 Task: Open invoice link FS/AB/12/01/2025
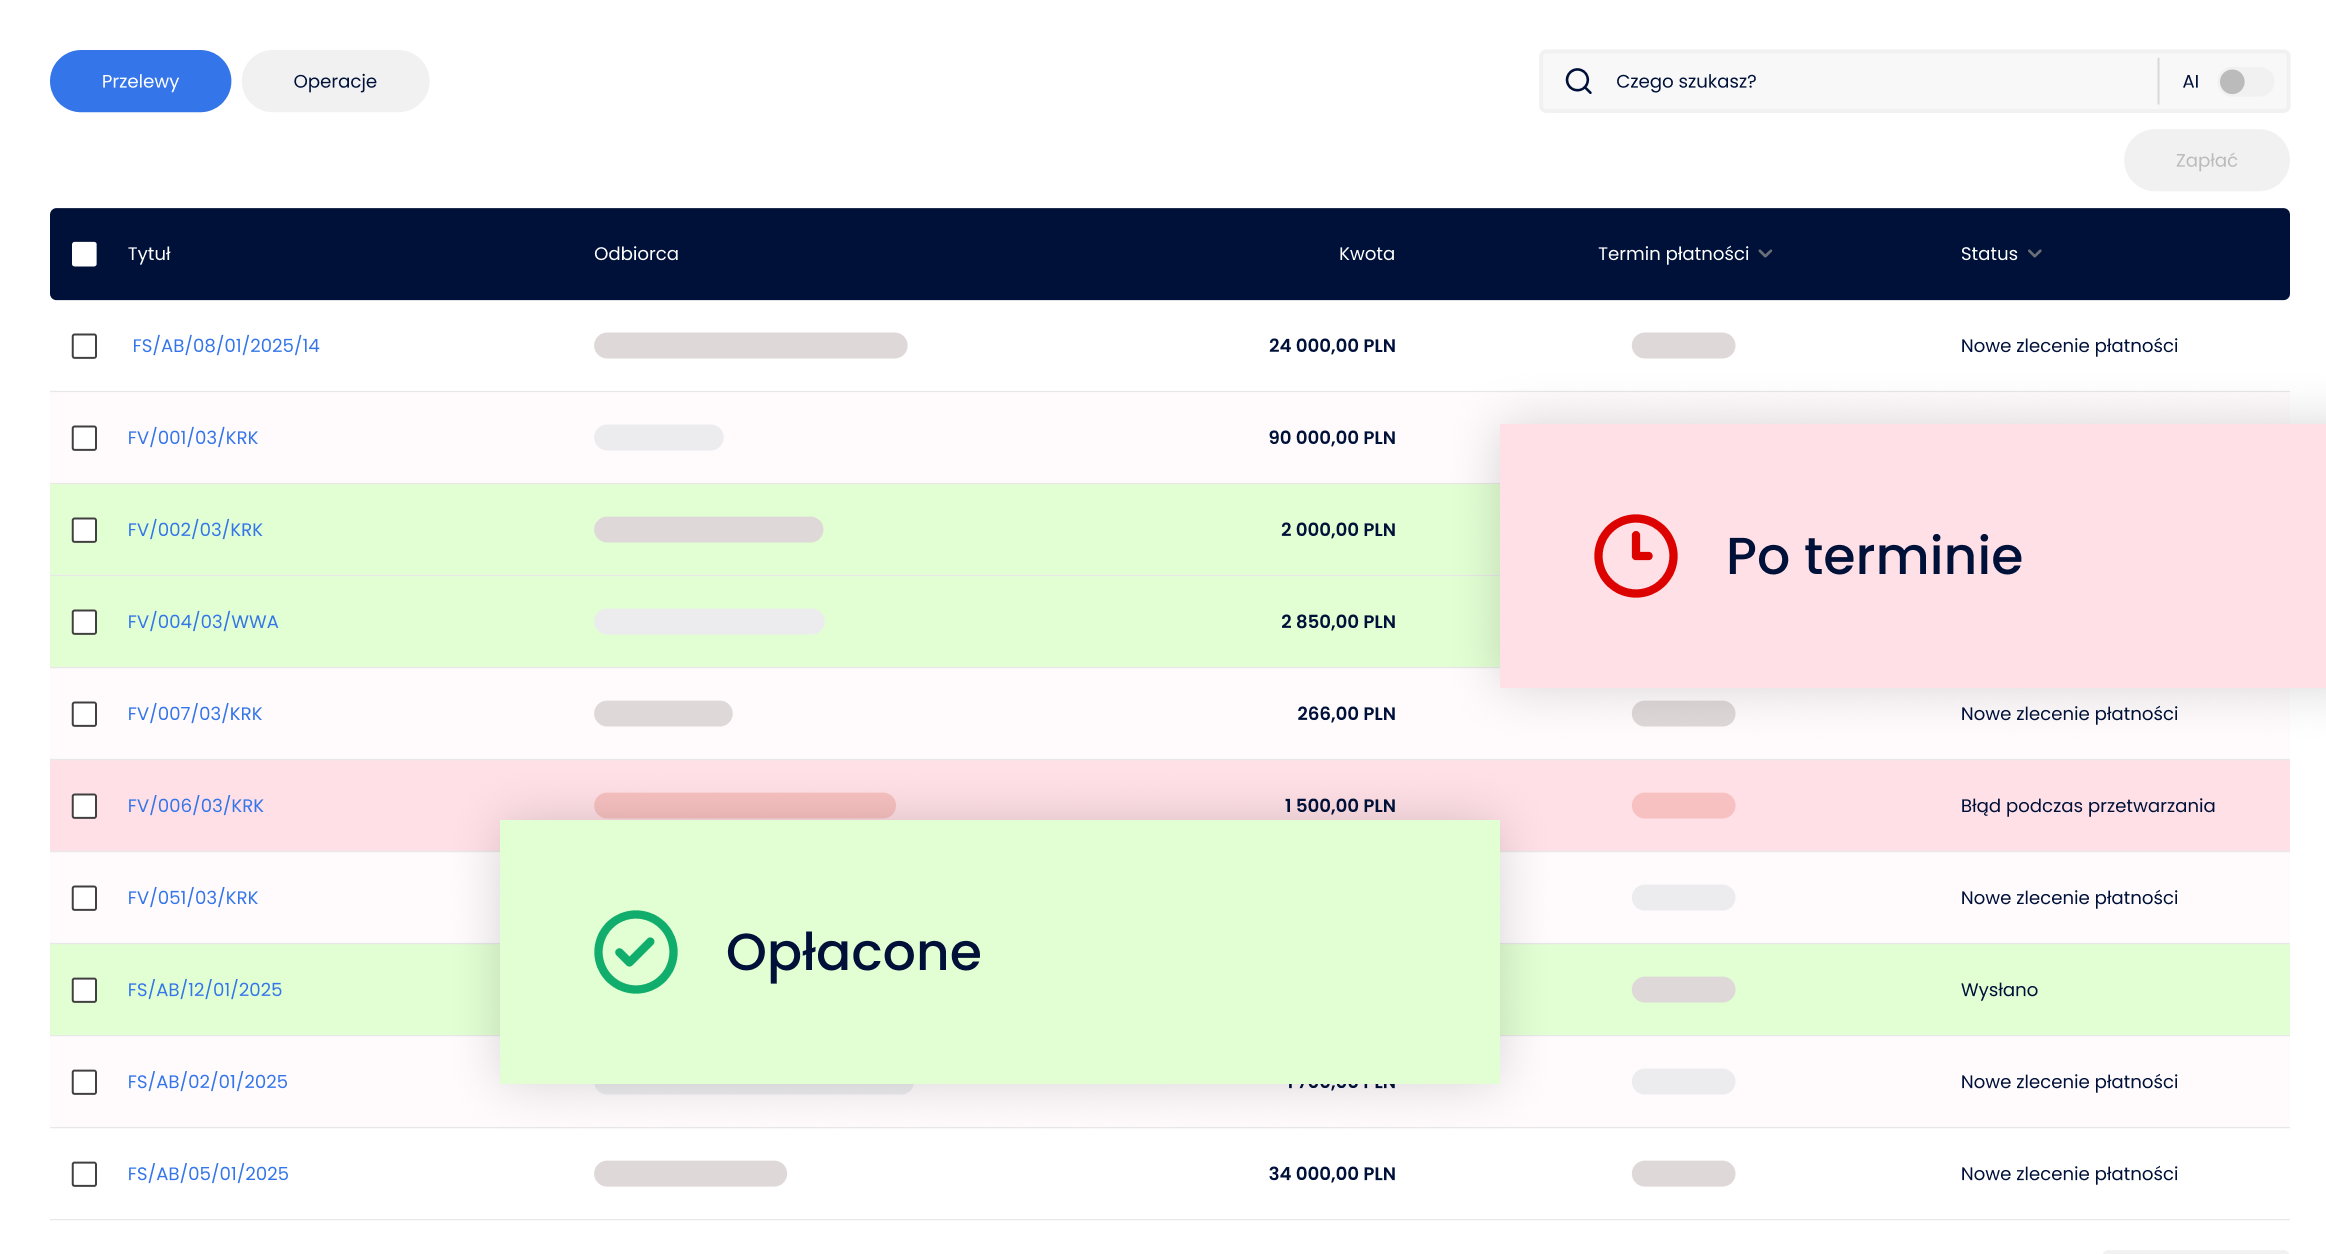coord(205,990)
